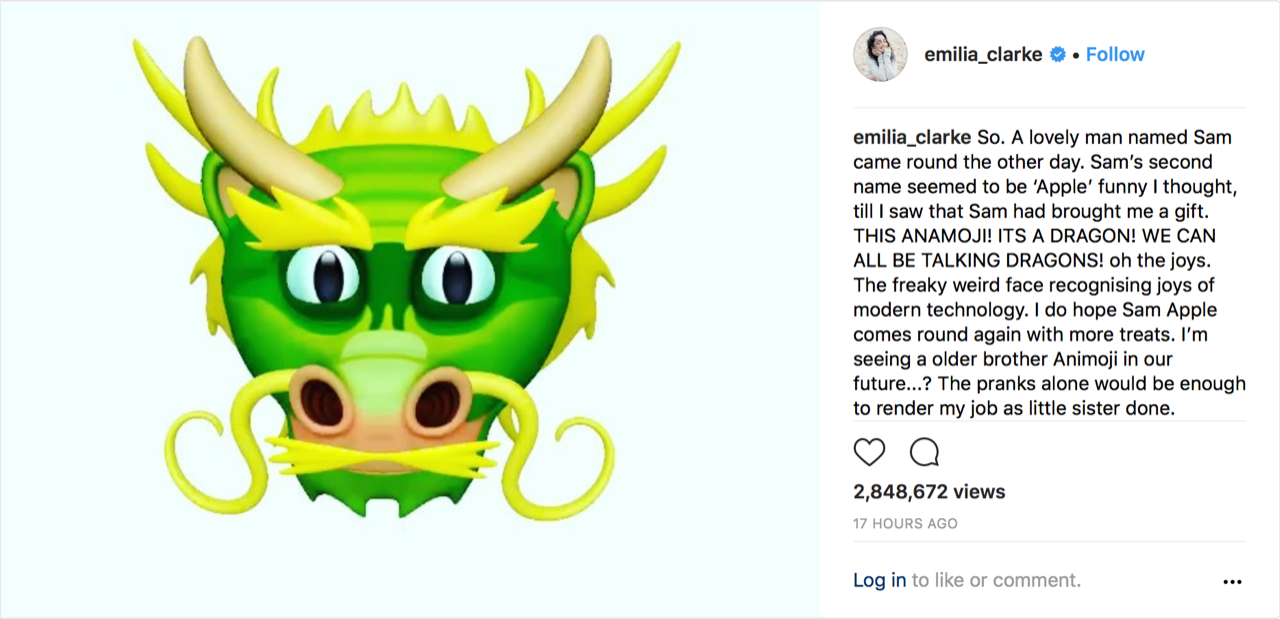Image resolution: width=1280 pixels, height=619 pixels.
Task: Like the post with the heart icon
Action: [x=869, y=452]
